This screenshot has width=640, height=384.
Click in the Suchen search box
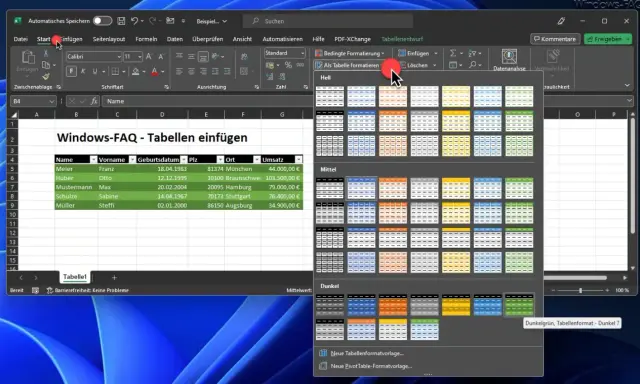[328, 21]
